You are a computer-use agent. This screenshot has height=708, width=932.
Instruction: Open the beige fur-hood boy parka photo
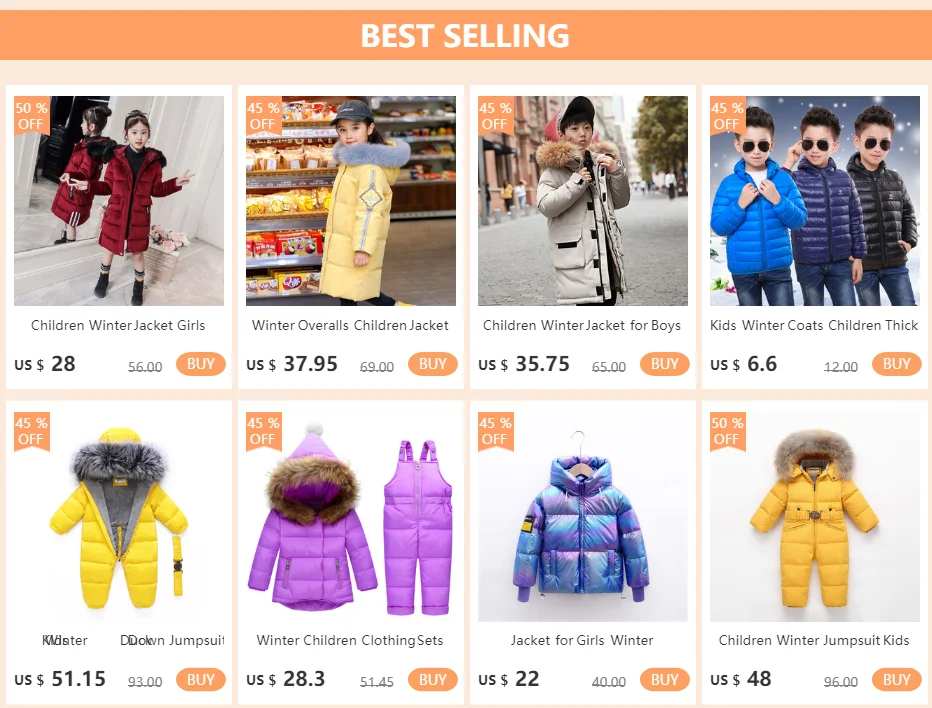582,201
